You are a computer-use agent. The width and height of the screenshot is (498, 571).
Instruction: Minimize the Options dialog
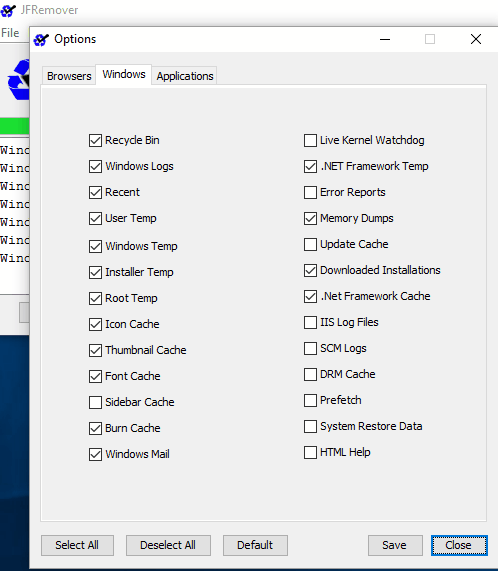385,39
